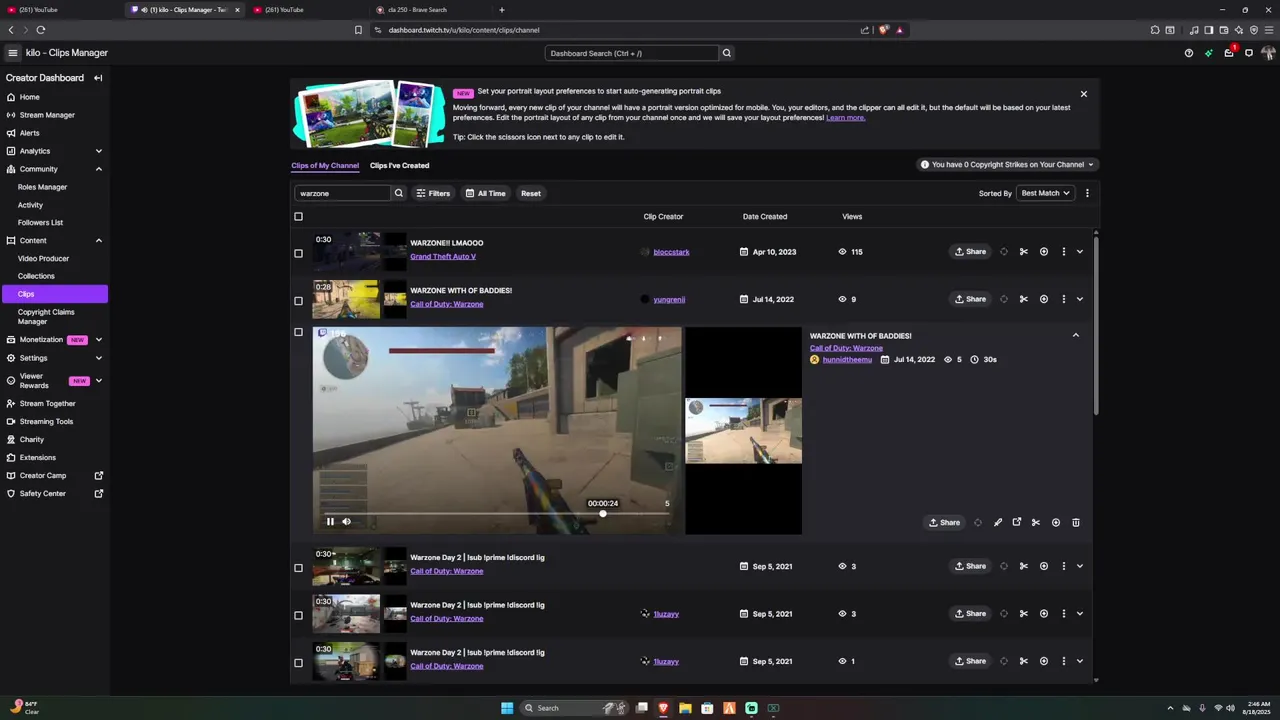Check the yungrenji WARZONE WITH BADDIES! clip checkbox

tap(298, 300)
